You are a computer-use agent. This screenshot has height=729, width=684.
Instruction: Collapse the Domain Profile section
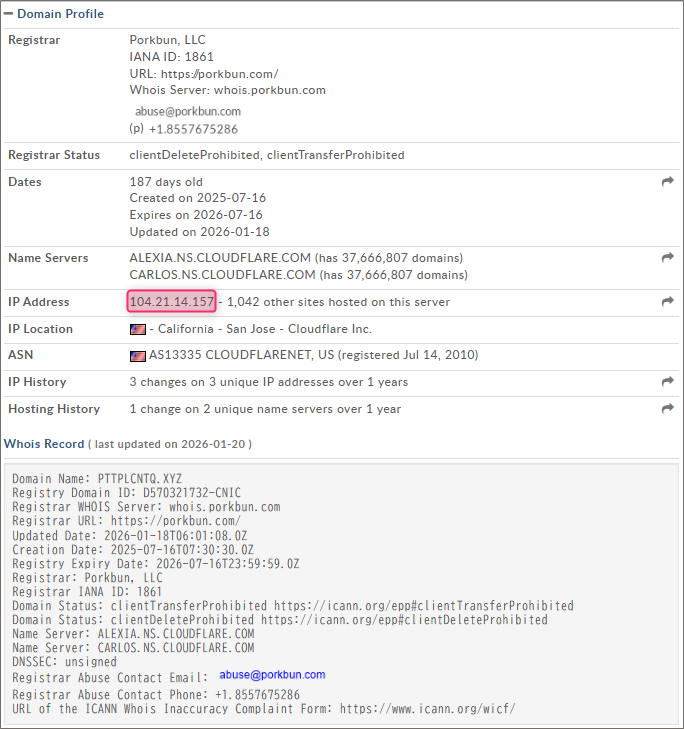pyautogui.click(x=9, y=14)
